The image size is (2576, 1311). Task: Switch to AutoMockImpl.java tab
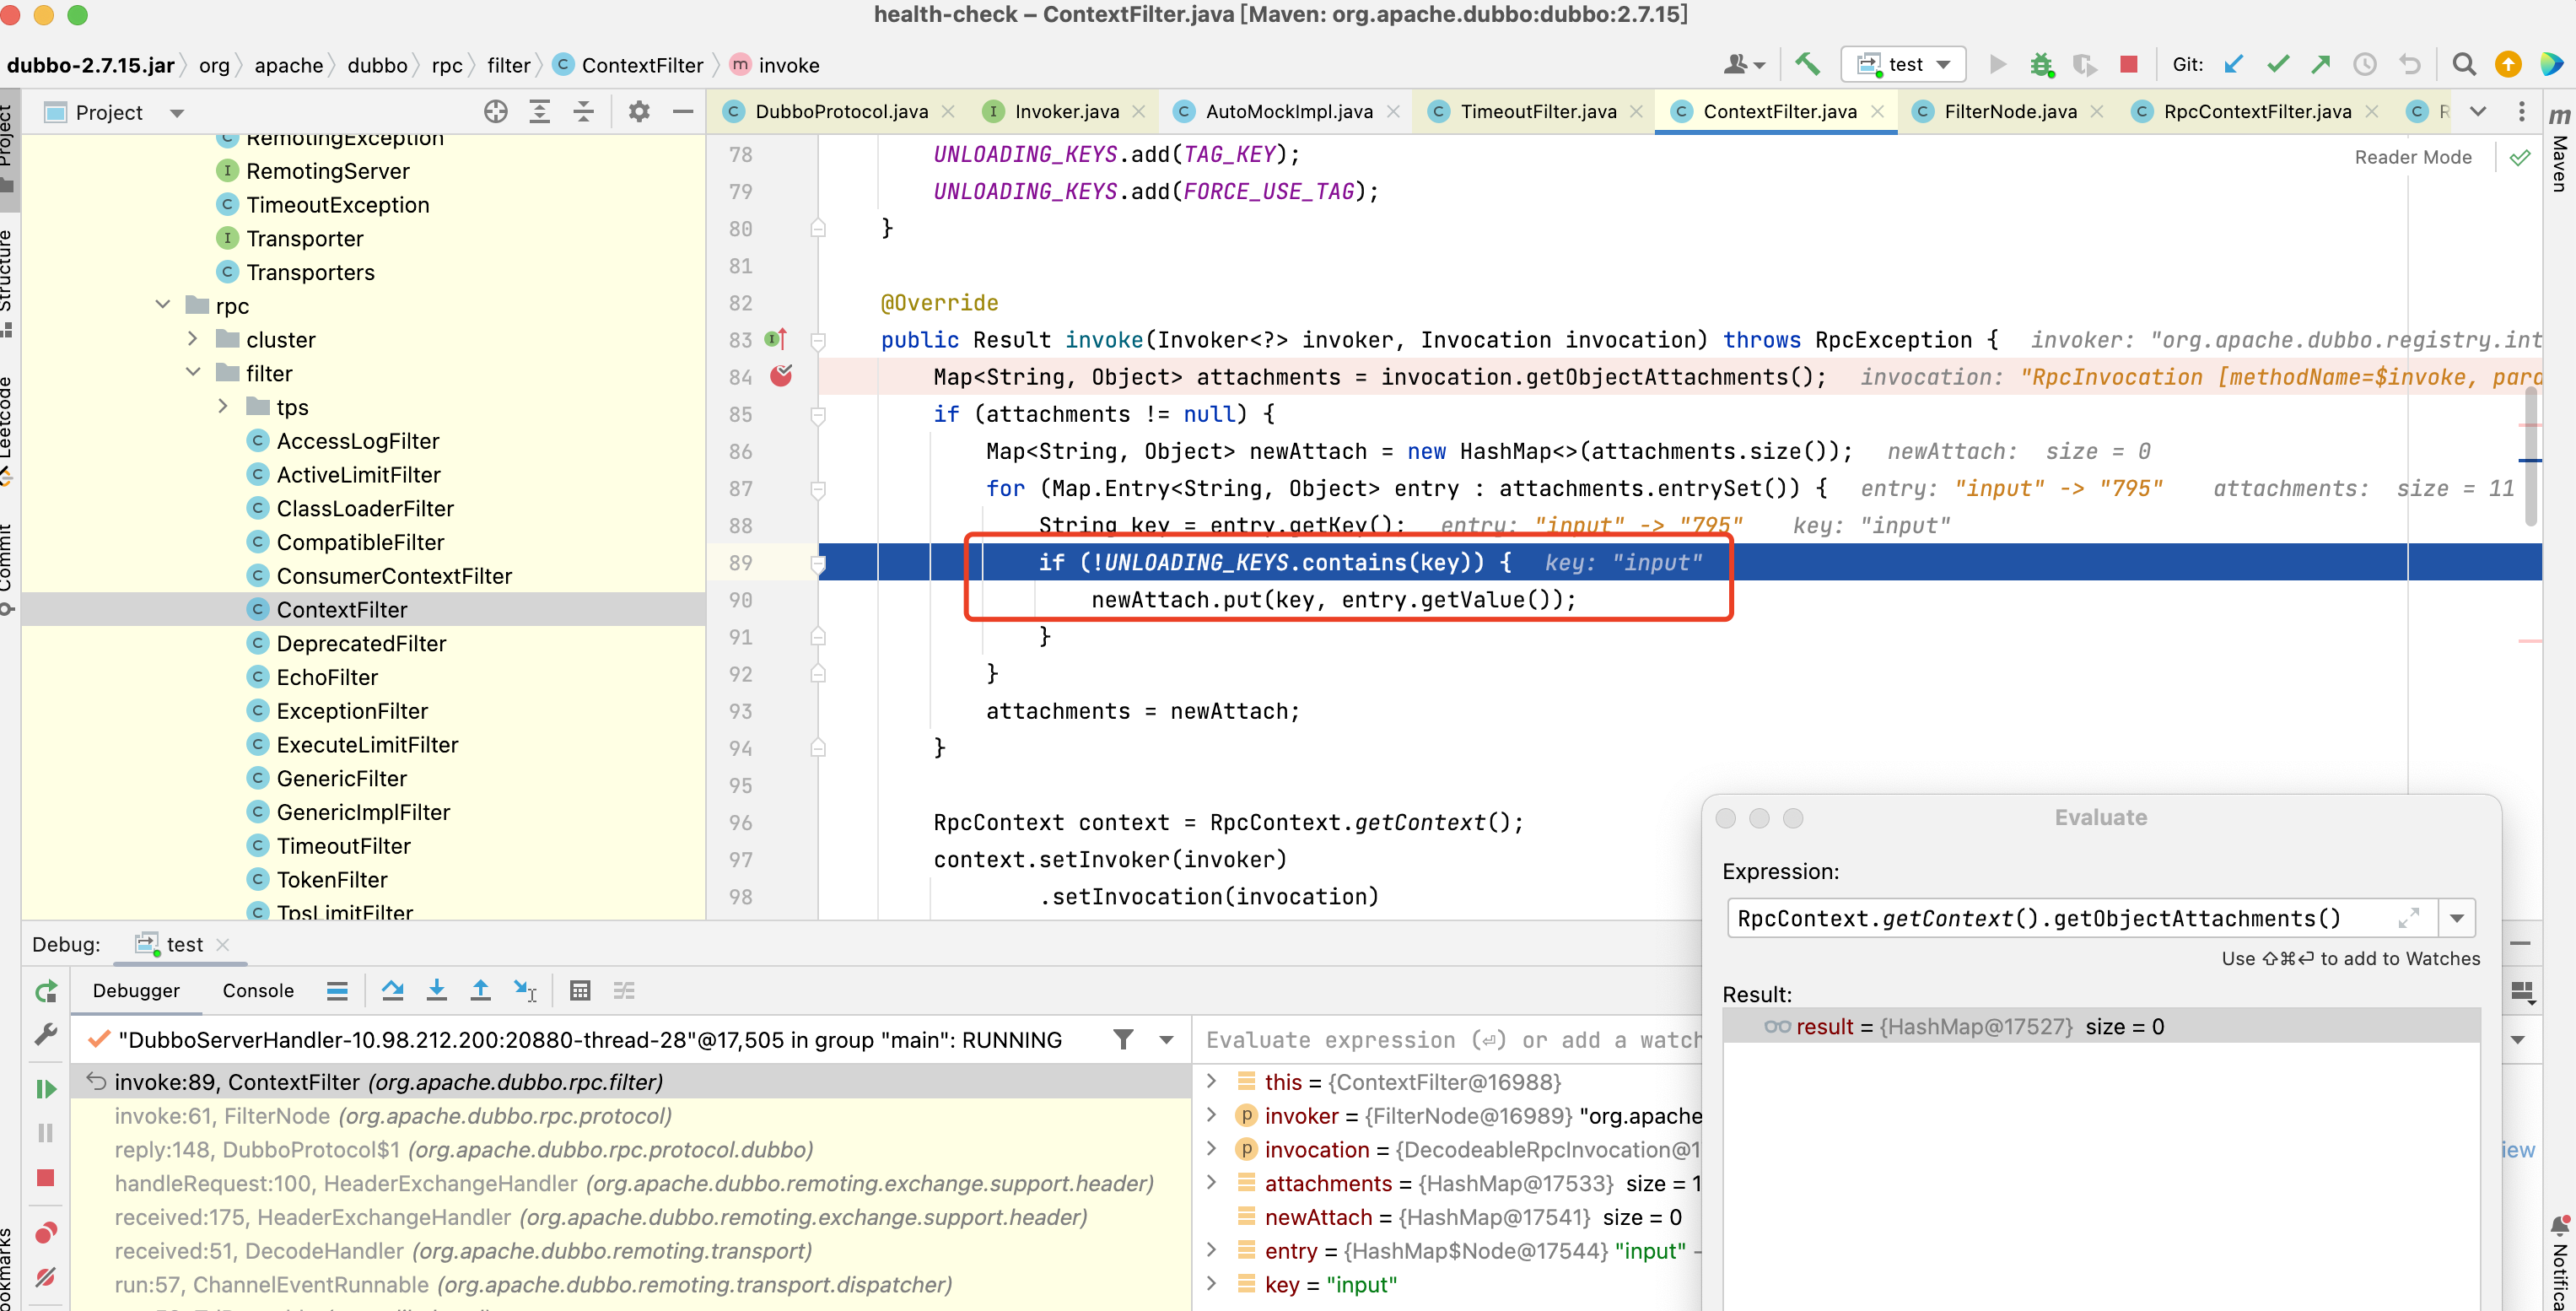[1288, 111]
